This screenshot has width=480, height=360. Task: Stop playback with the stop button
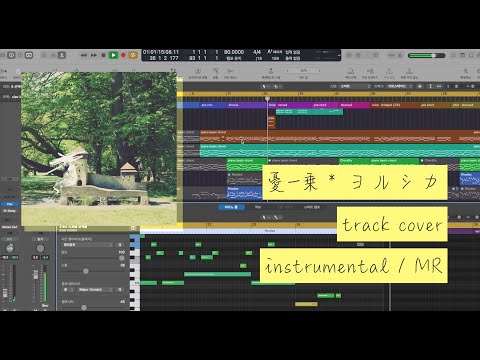tap(103, 55)
